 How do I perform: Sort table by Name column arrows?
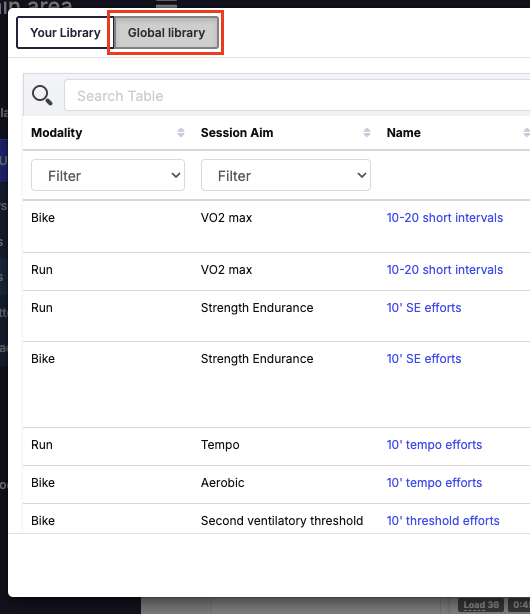(526, 132)
